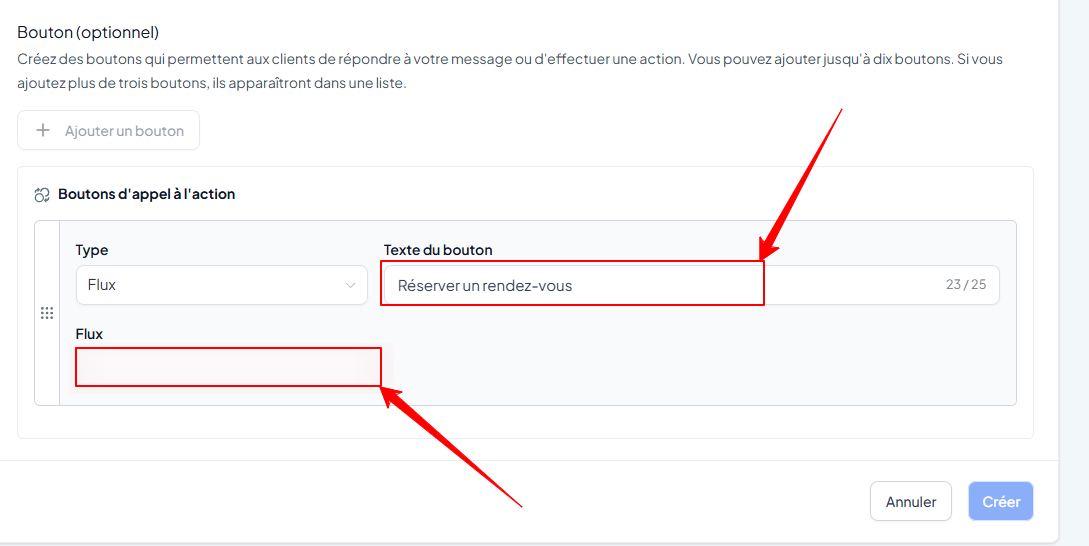Click the 23 / 25 character counter
Image resolution: width=1089 pixels, height=546 pixels.
click(x=965, y=284)
